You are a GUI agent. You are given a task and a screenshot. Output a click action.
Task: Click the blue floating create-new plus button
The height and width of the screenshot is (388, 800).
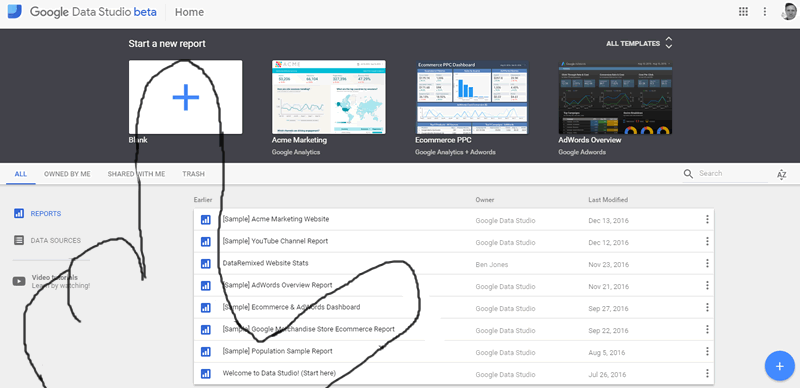point(780,366)
